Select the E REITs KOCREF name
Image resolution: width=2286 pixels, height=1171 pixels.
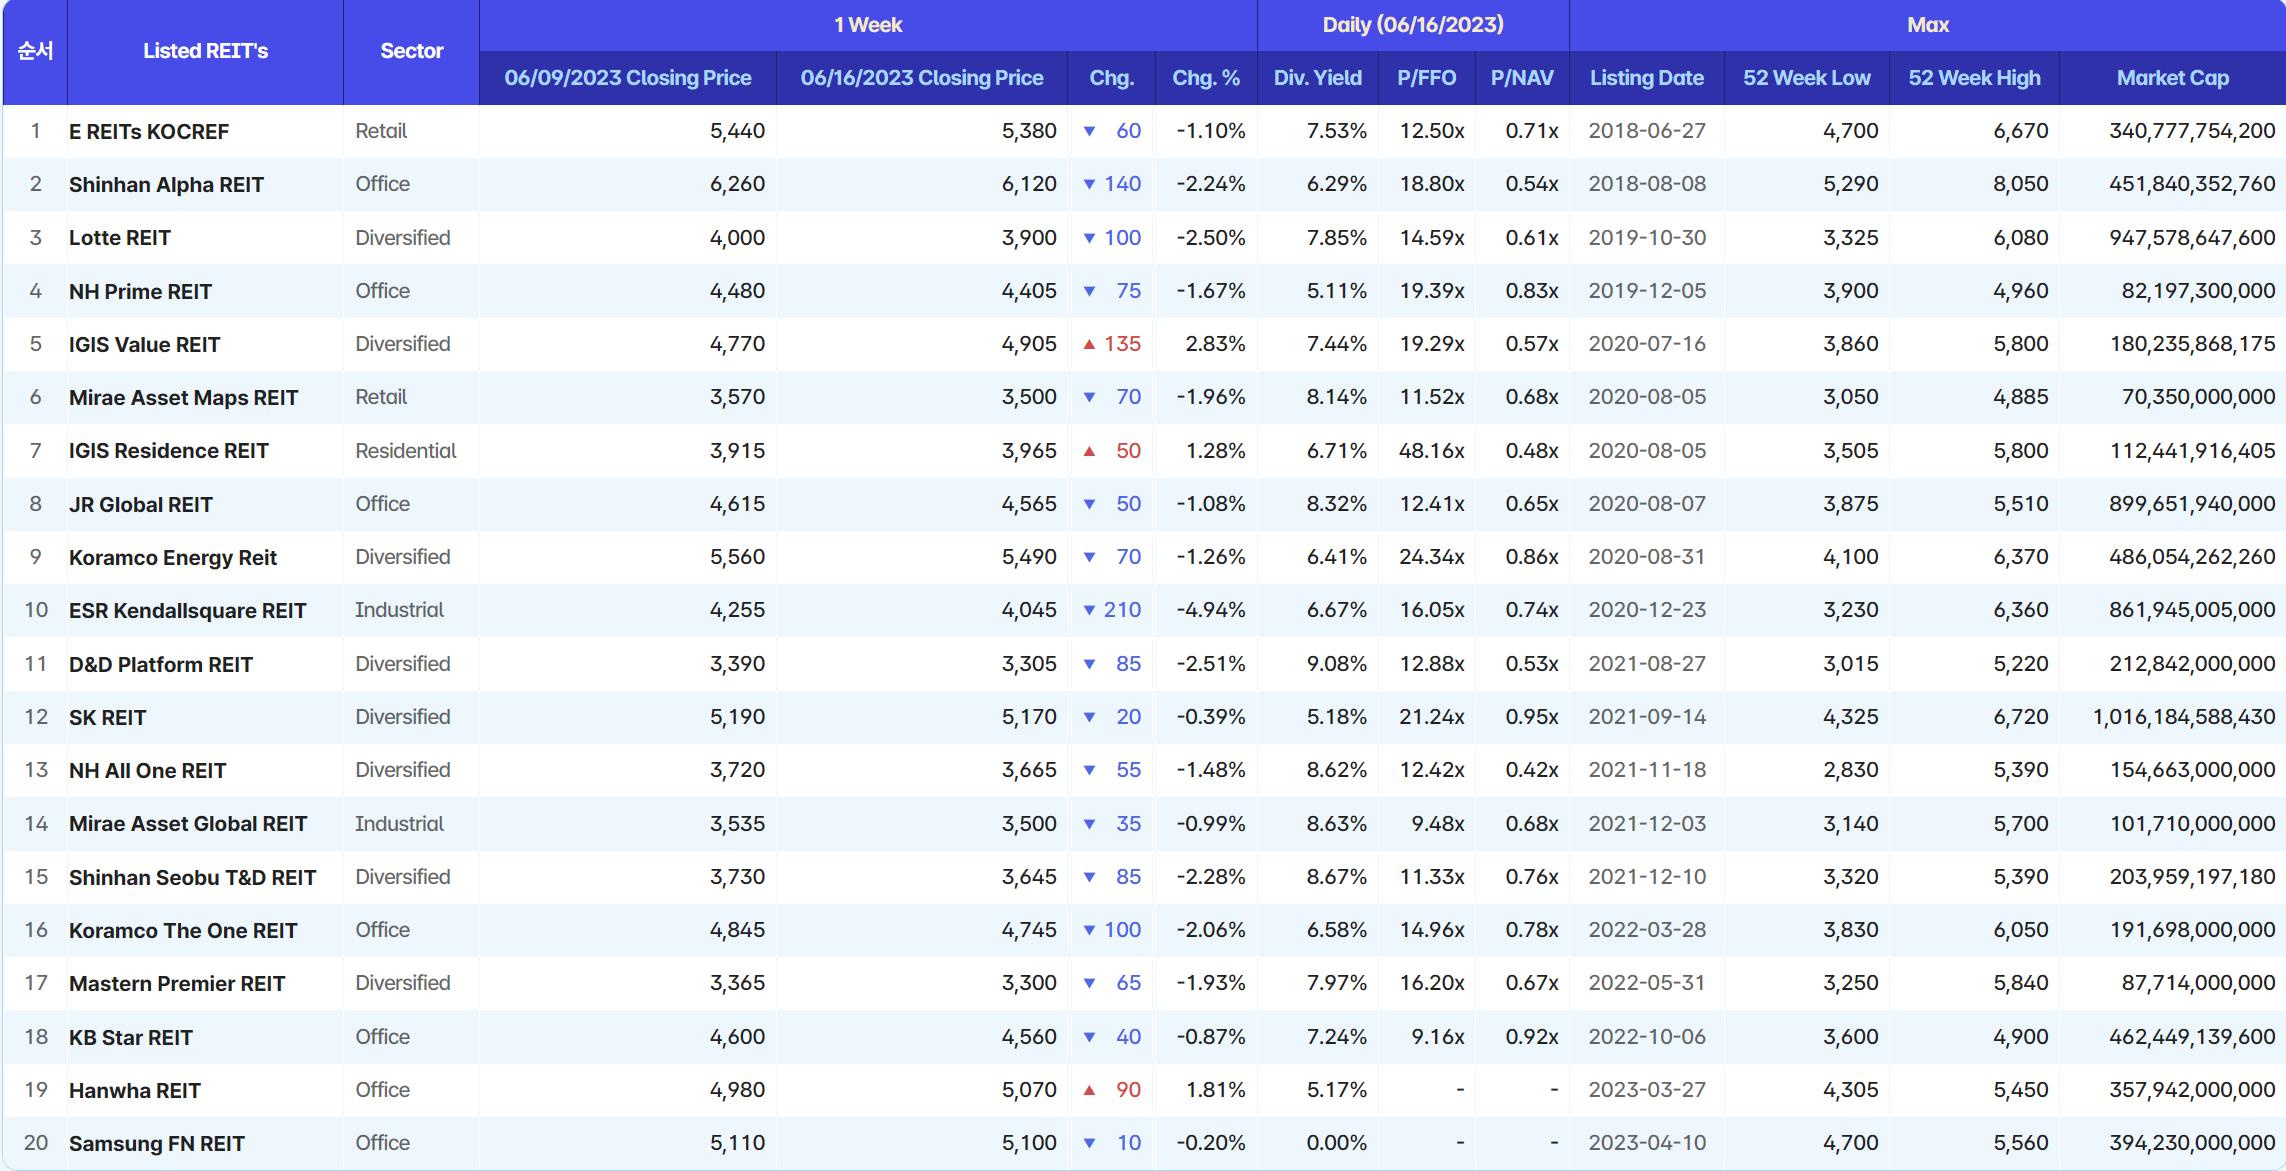pyautogui.click(x=149, y=132)
